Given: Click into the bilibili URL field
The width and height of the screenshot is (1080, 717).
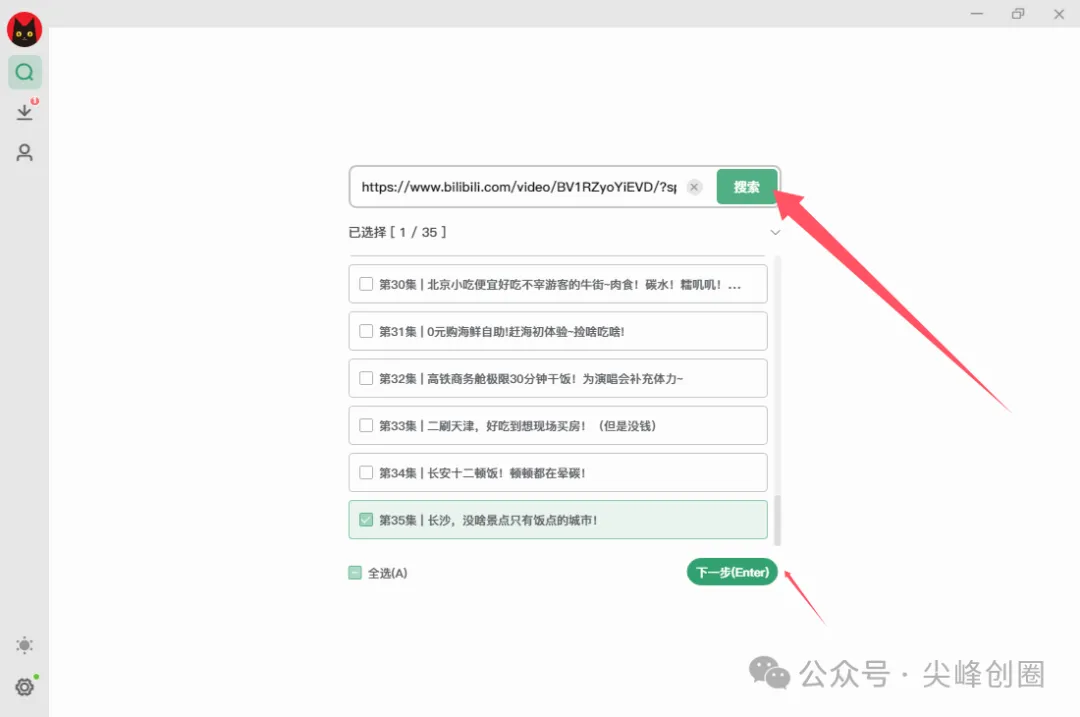Looking at the screenshot, I should pyautogui.click(x=519, y=187).
